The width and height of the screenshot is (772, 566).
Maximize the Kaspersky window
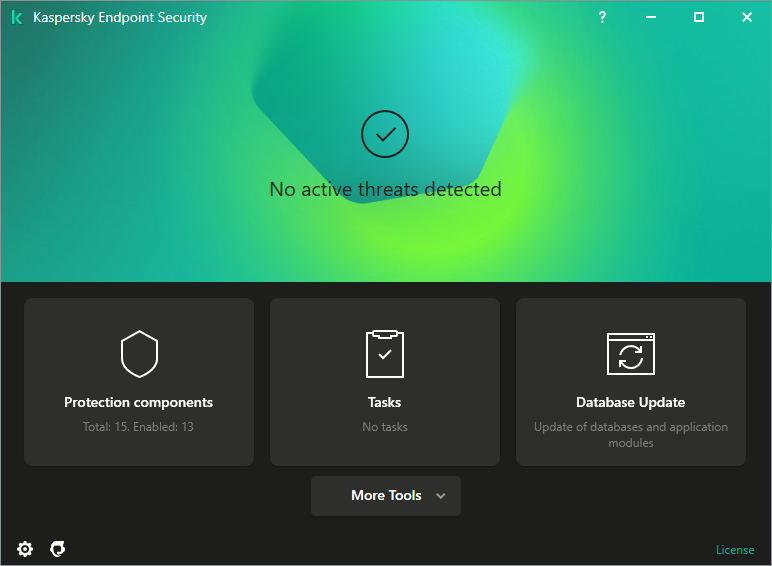coord(699,17)
